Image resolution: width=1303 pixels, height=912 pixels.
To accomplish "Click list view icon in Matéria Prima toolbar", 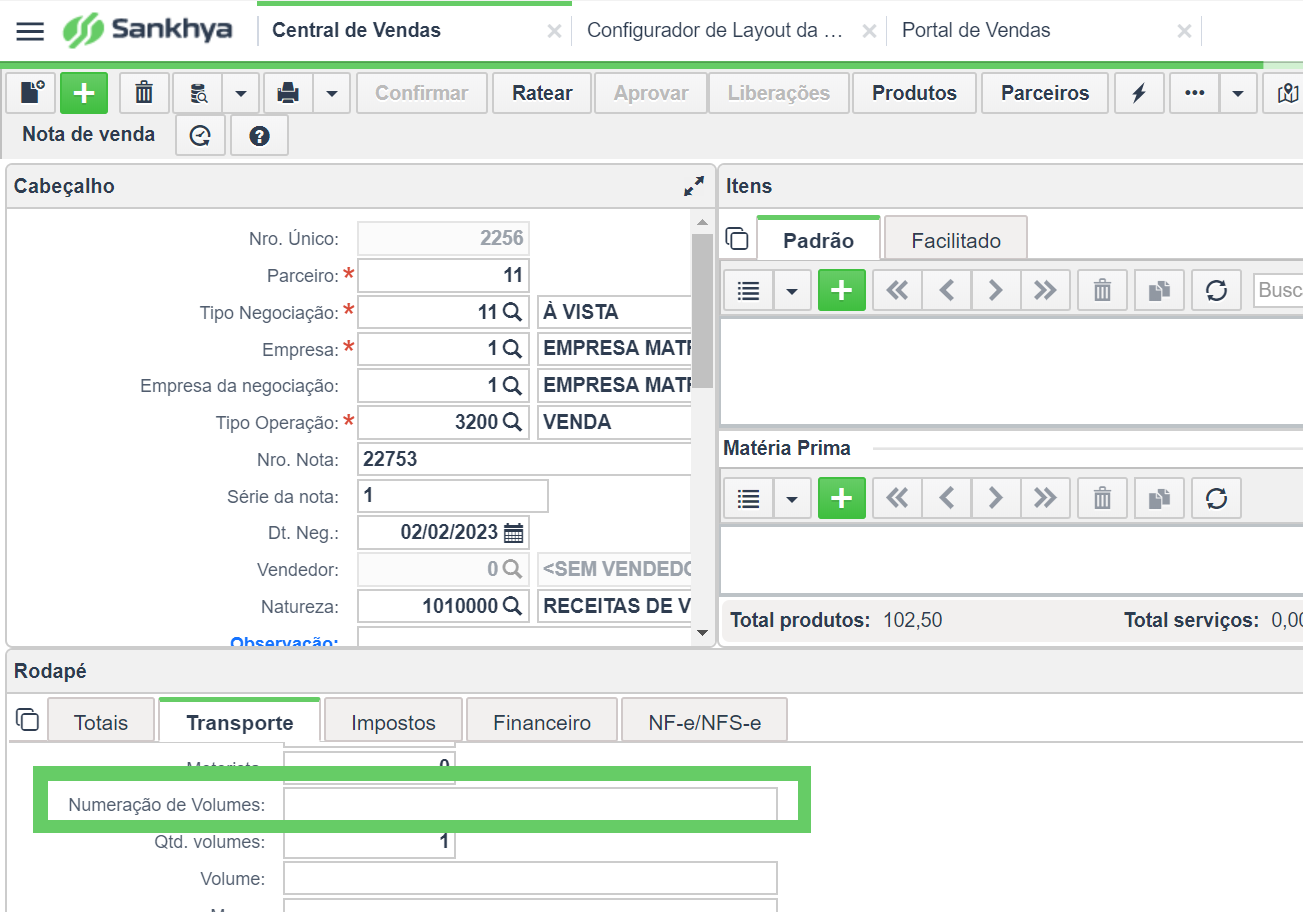I will [x=748, y=498].
